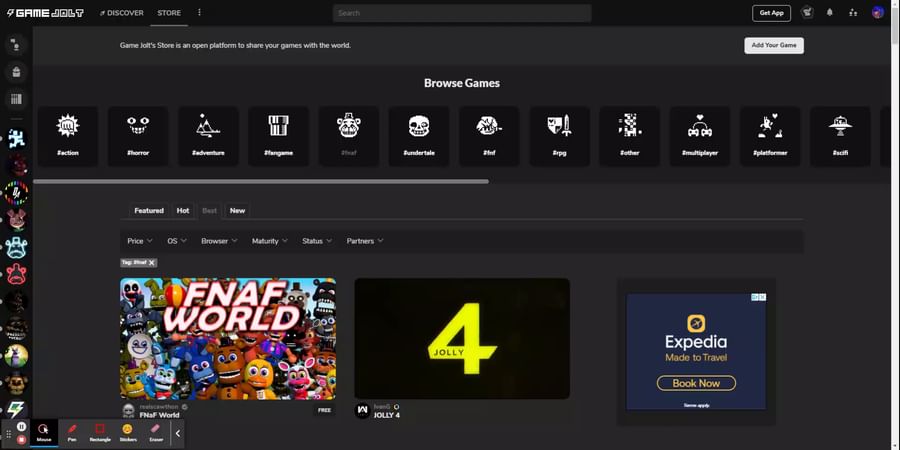This screenshot has width=900, height=450.
Task: Open the #undertale category tile
Action: click(x=419, y=136)
